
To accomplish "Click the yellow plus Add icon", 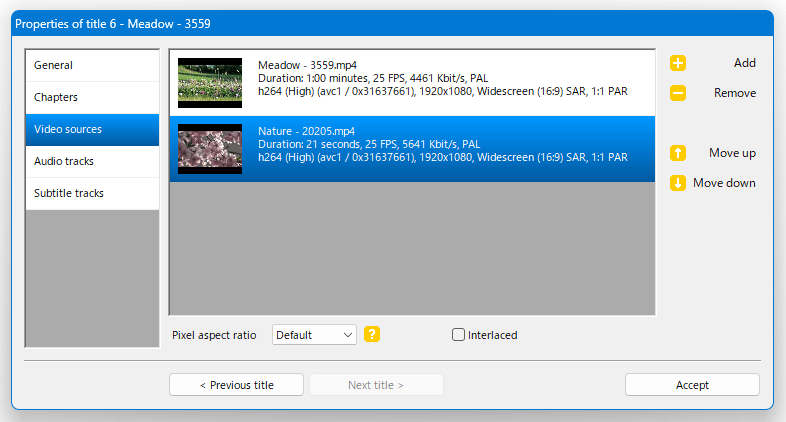I will [678, 63].
